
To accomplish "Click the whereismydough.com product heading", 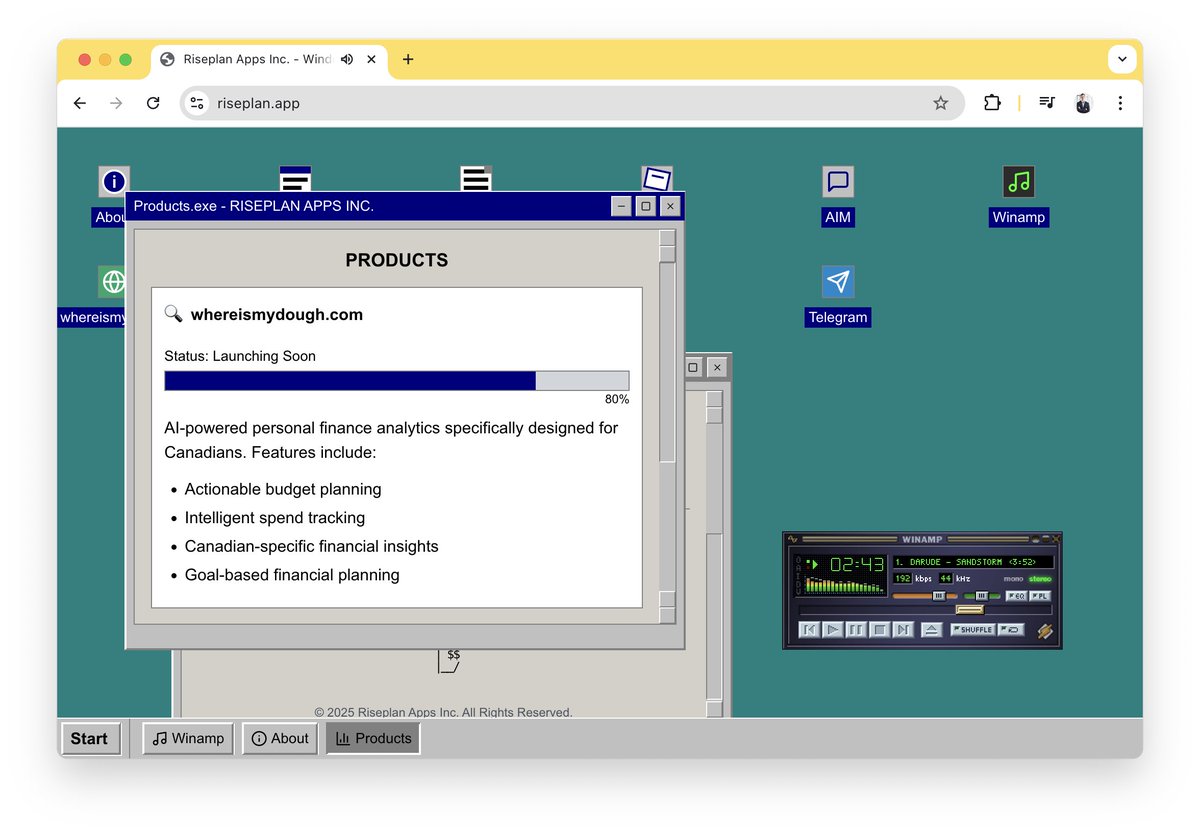I will [277, 314].
